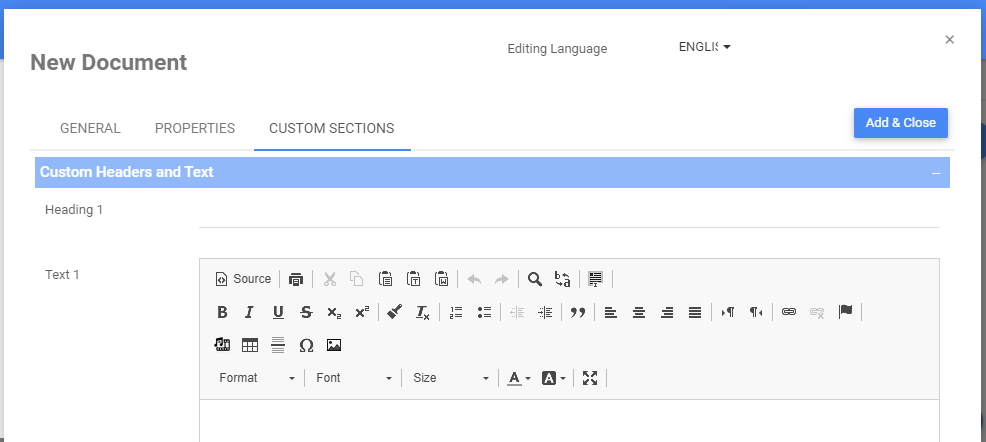Open the special character (Omega) picker

click(x=306, y=345)
